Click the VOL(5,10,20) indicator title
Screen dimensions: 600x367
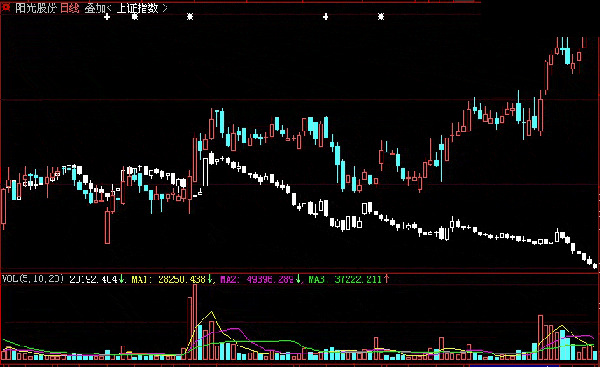(33, 279)
